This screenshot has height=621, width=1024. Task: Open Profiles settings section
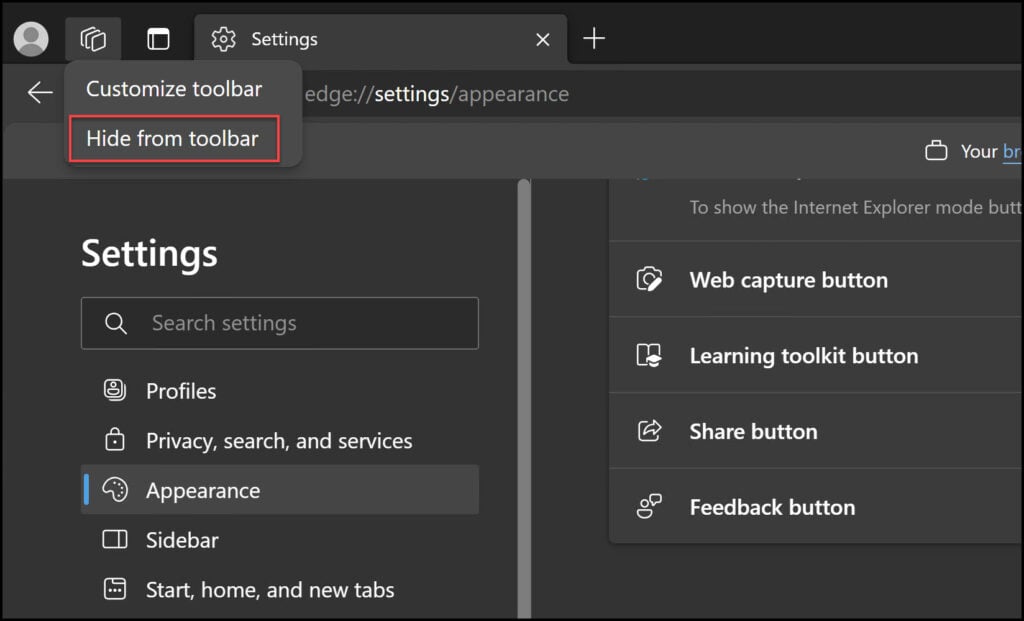coord(280,390)
